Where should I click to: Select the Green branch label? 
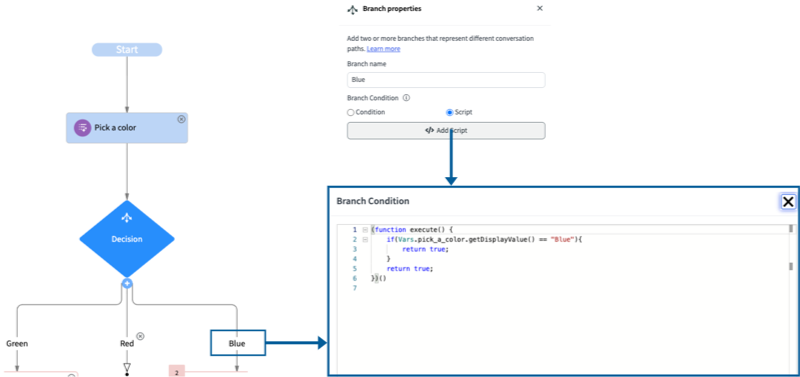[x=17, y=343]
